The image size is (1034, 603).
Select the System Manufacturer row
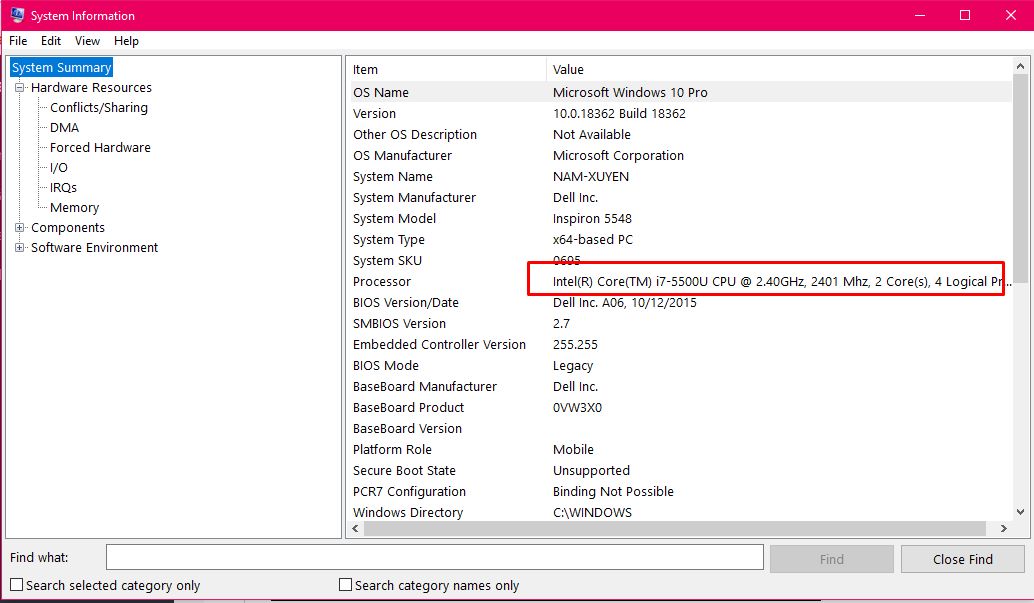[679, 198]
